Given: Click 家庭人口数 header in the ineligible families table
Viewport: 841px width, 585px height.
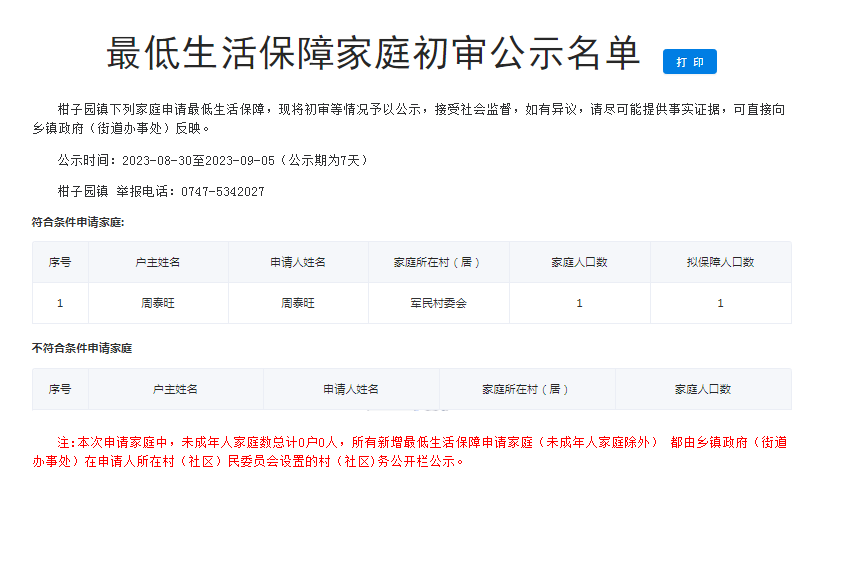Looking at the screenshot, I should point(703,389).
